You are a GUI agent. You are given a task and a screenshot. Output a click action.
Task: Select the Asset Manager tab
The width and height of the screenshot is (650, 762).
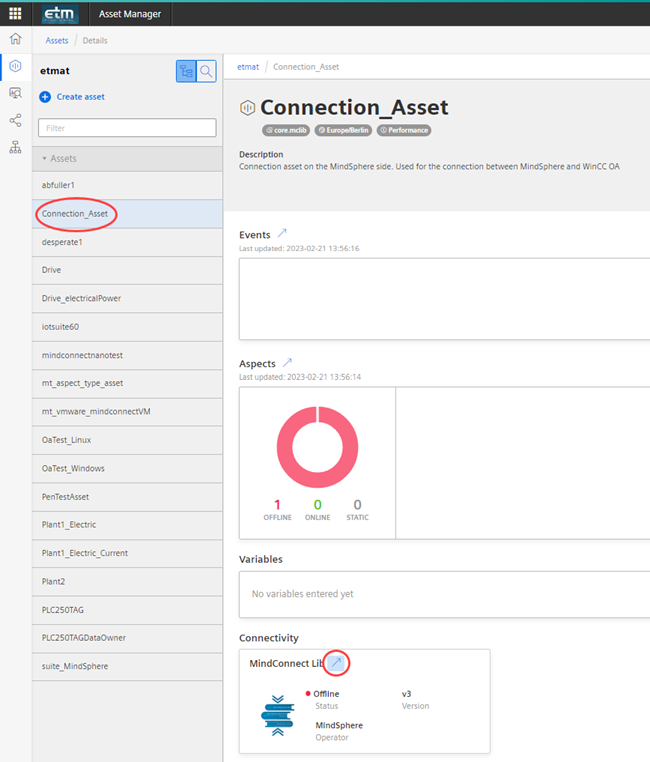coord(131,15)
